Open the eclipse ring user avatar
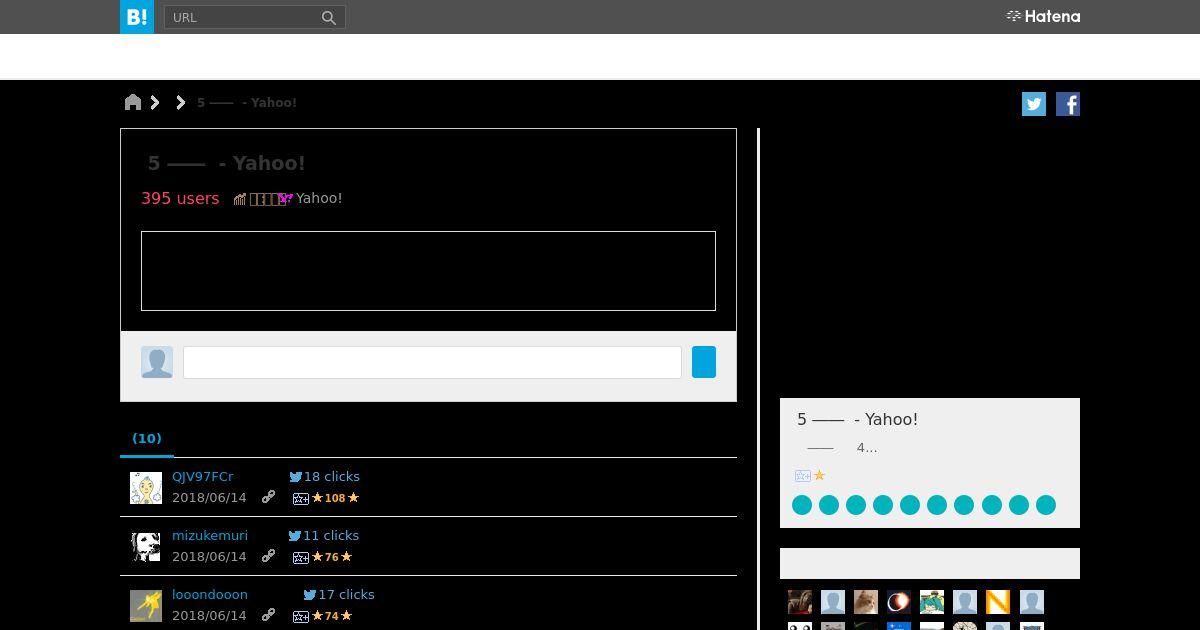This screenshot has height=630, width=1200. (x=899, y=602)
